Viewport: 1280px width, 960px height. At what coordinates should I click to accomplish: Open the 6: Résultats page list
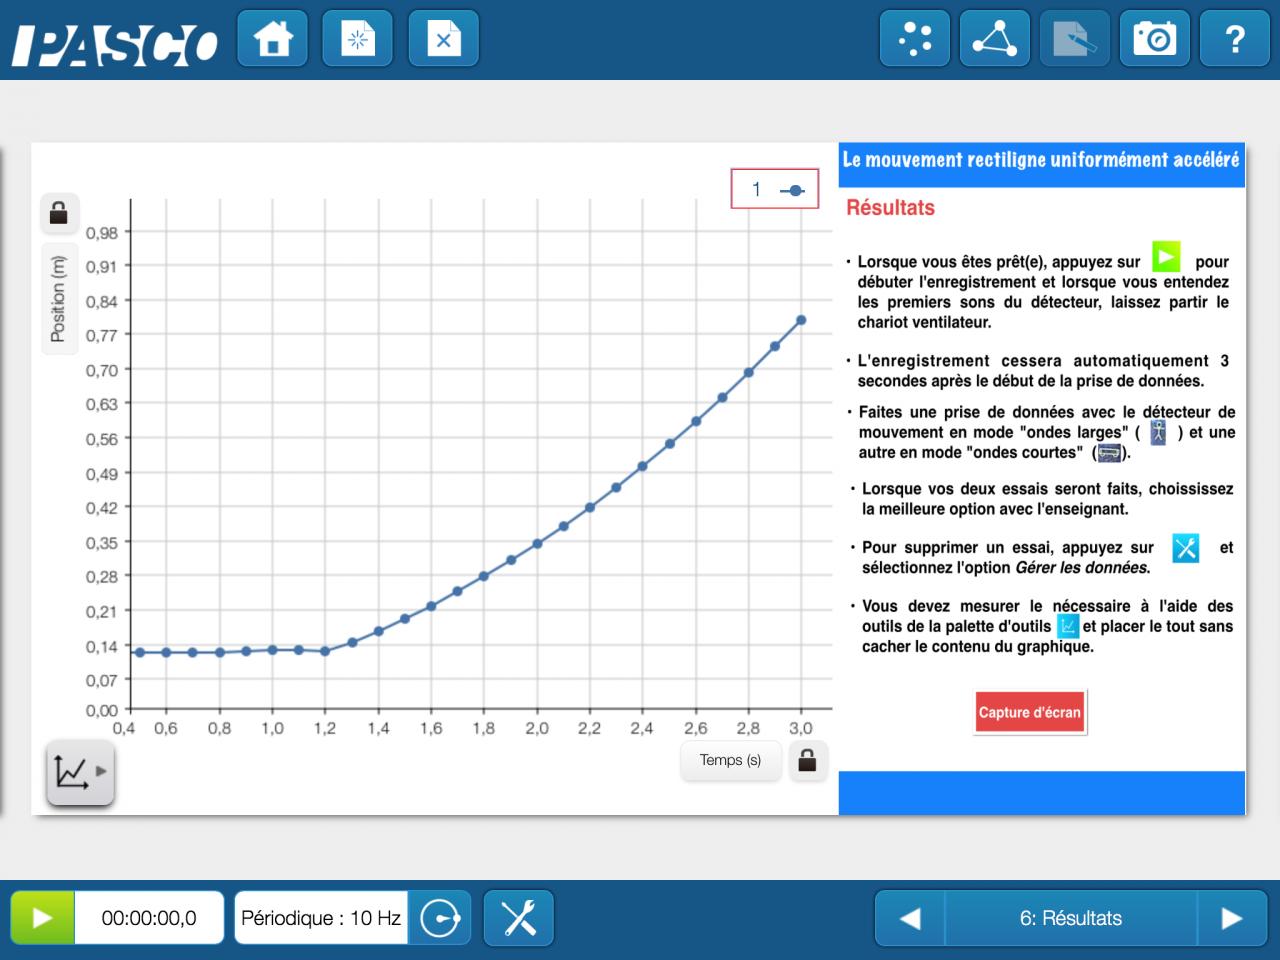coord(1070,918)
